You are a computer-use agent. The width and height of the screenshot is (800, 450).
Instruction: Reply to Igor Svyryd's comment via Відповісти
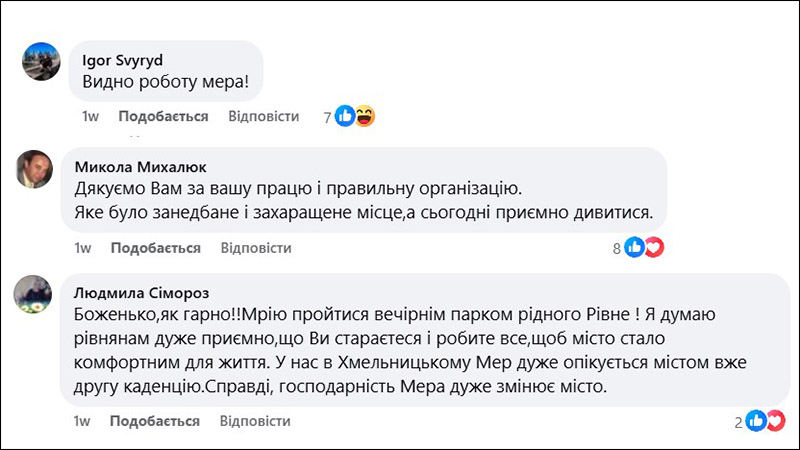[263, 116]
